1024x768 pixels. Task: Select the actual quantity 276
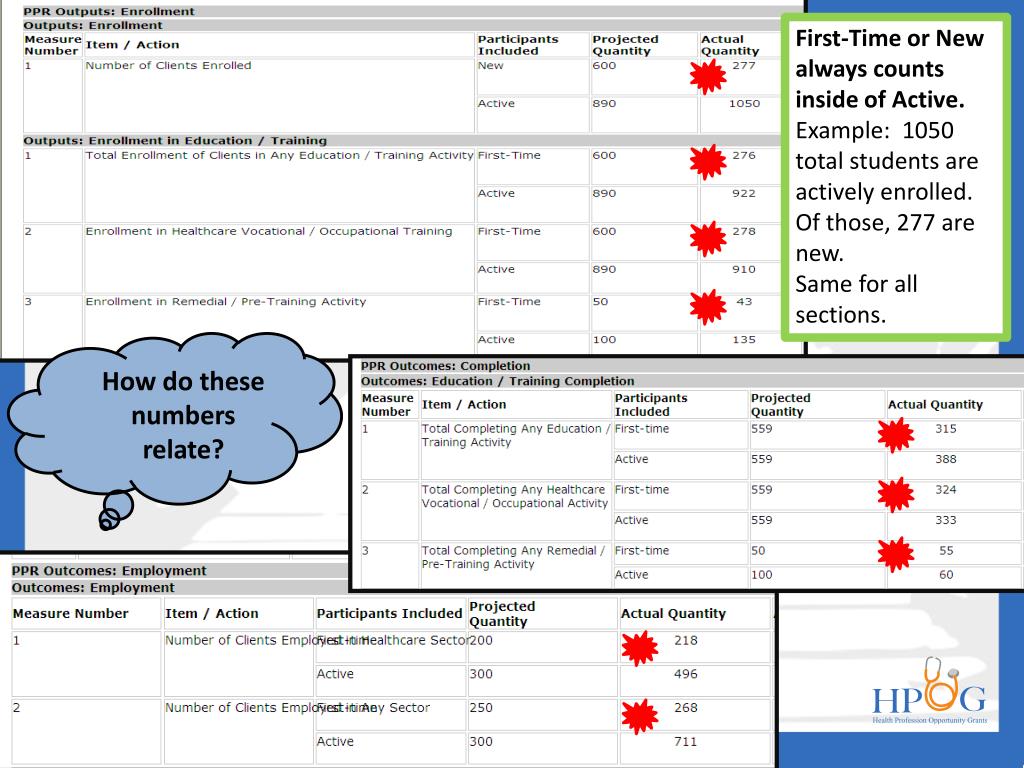(744, 155)
